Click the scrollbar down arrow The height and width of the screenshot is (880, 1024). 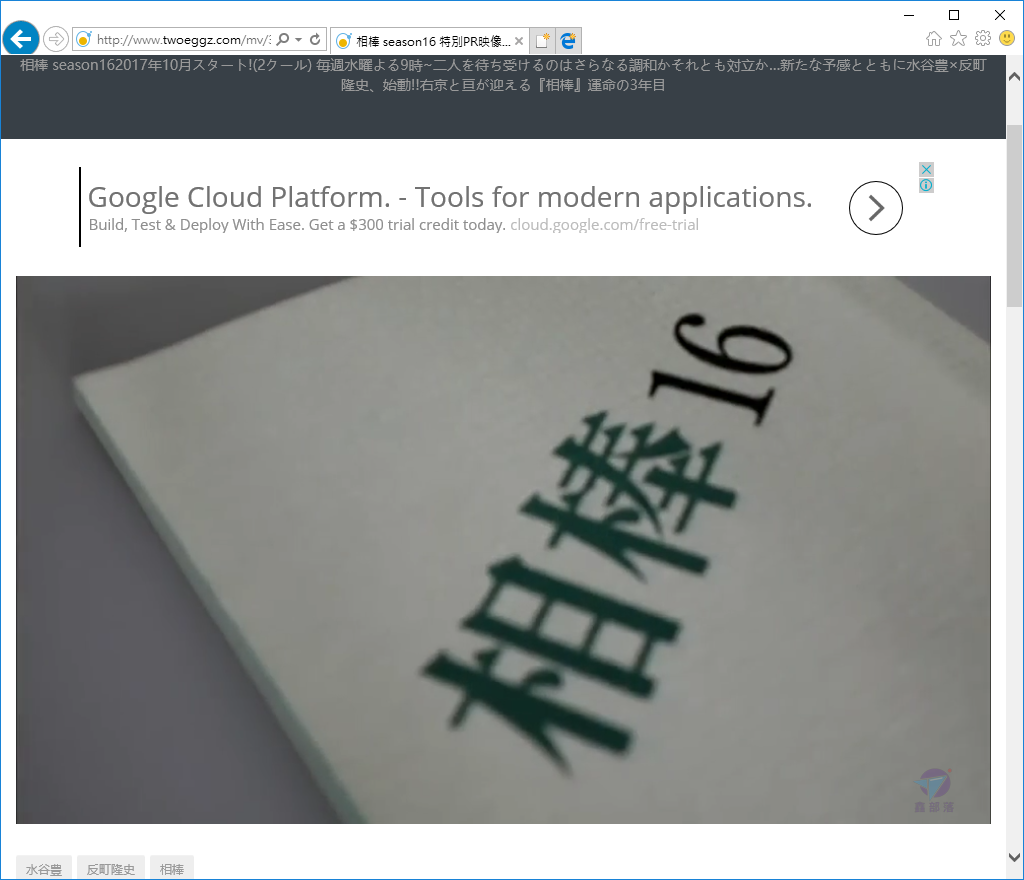point(1014,857)
